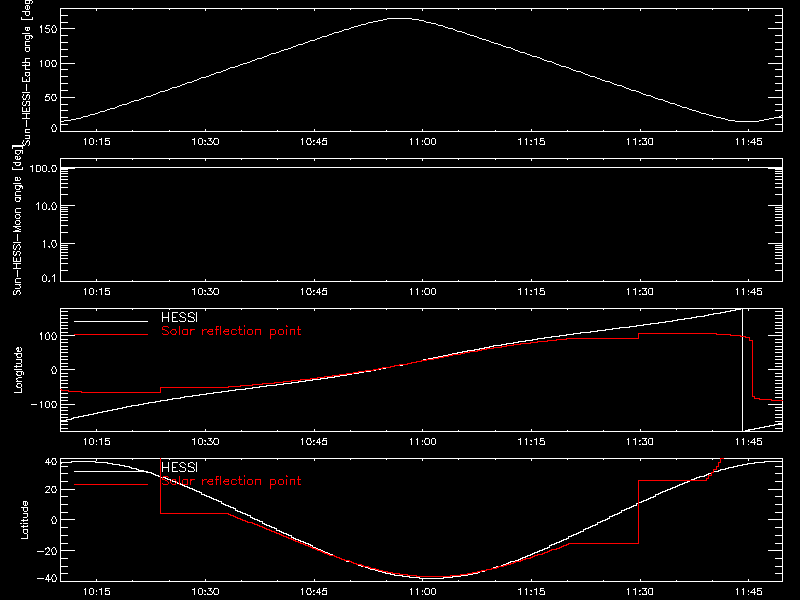Click 11:00 under the Longitude plot
Image resolution: width=800 pixels, height=600 pixels.
422,442
